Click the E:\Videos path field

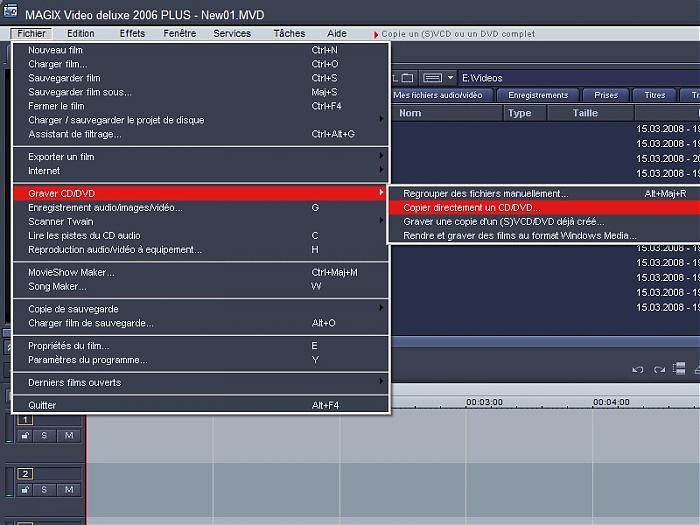(x=579, y=78)
